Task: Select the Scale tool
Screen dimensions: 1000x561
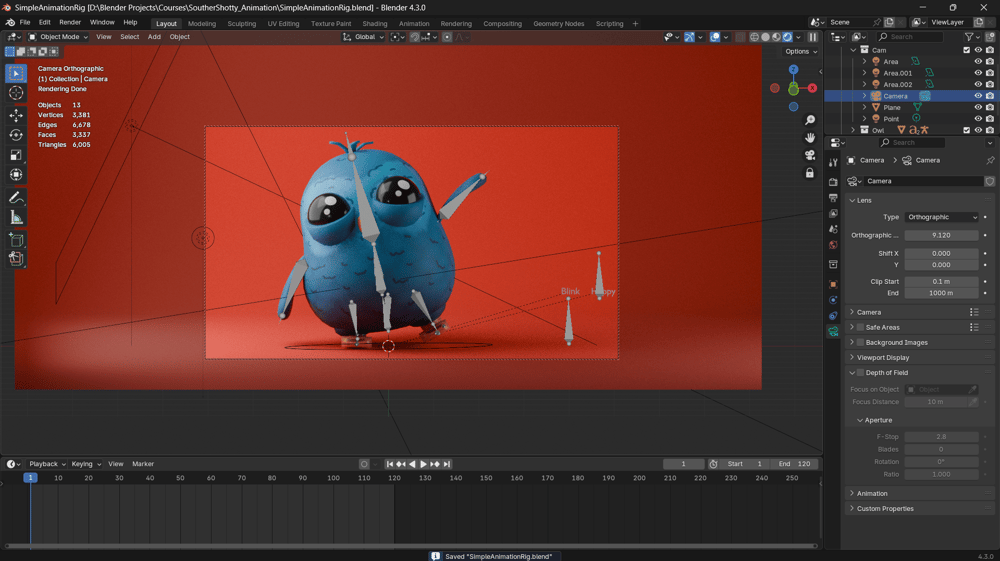Action: point(17,155)
